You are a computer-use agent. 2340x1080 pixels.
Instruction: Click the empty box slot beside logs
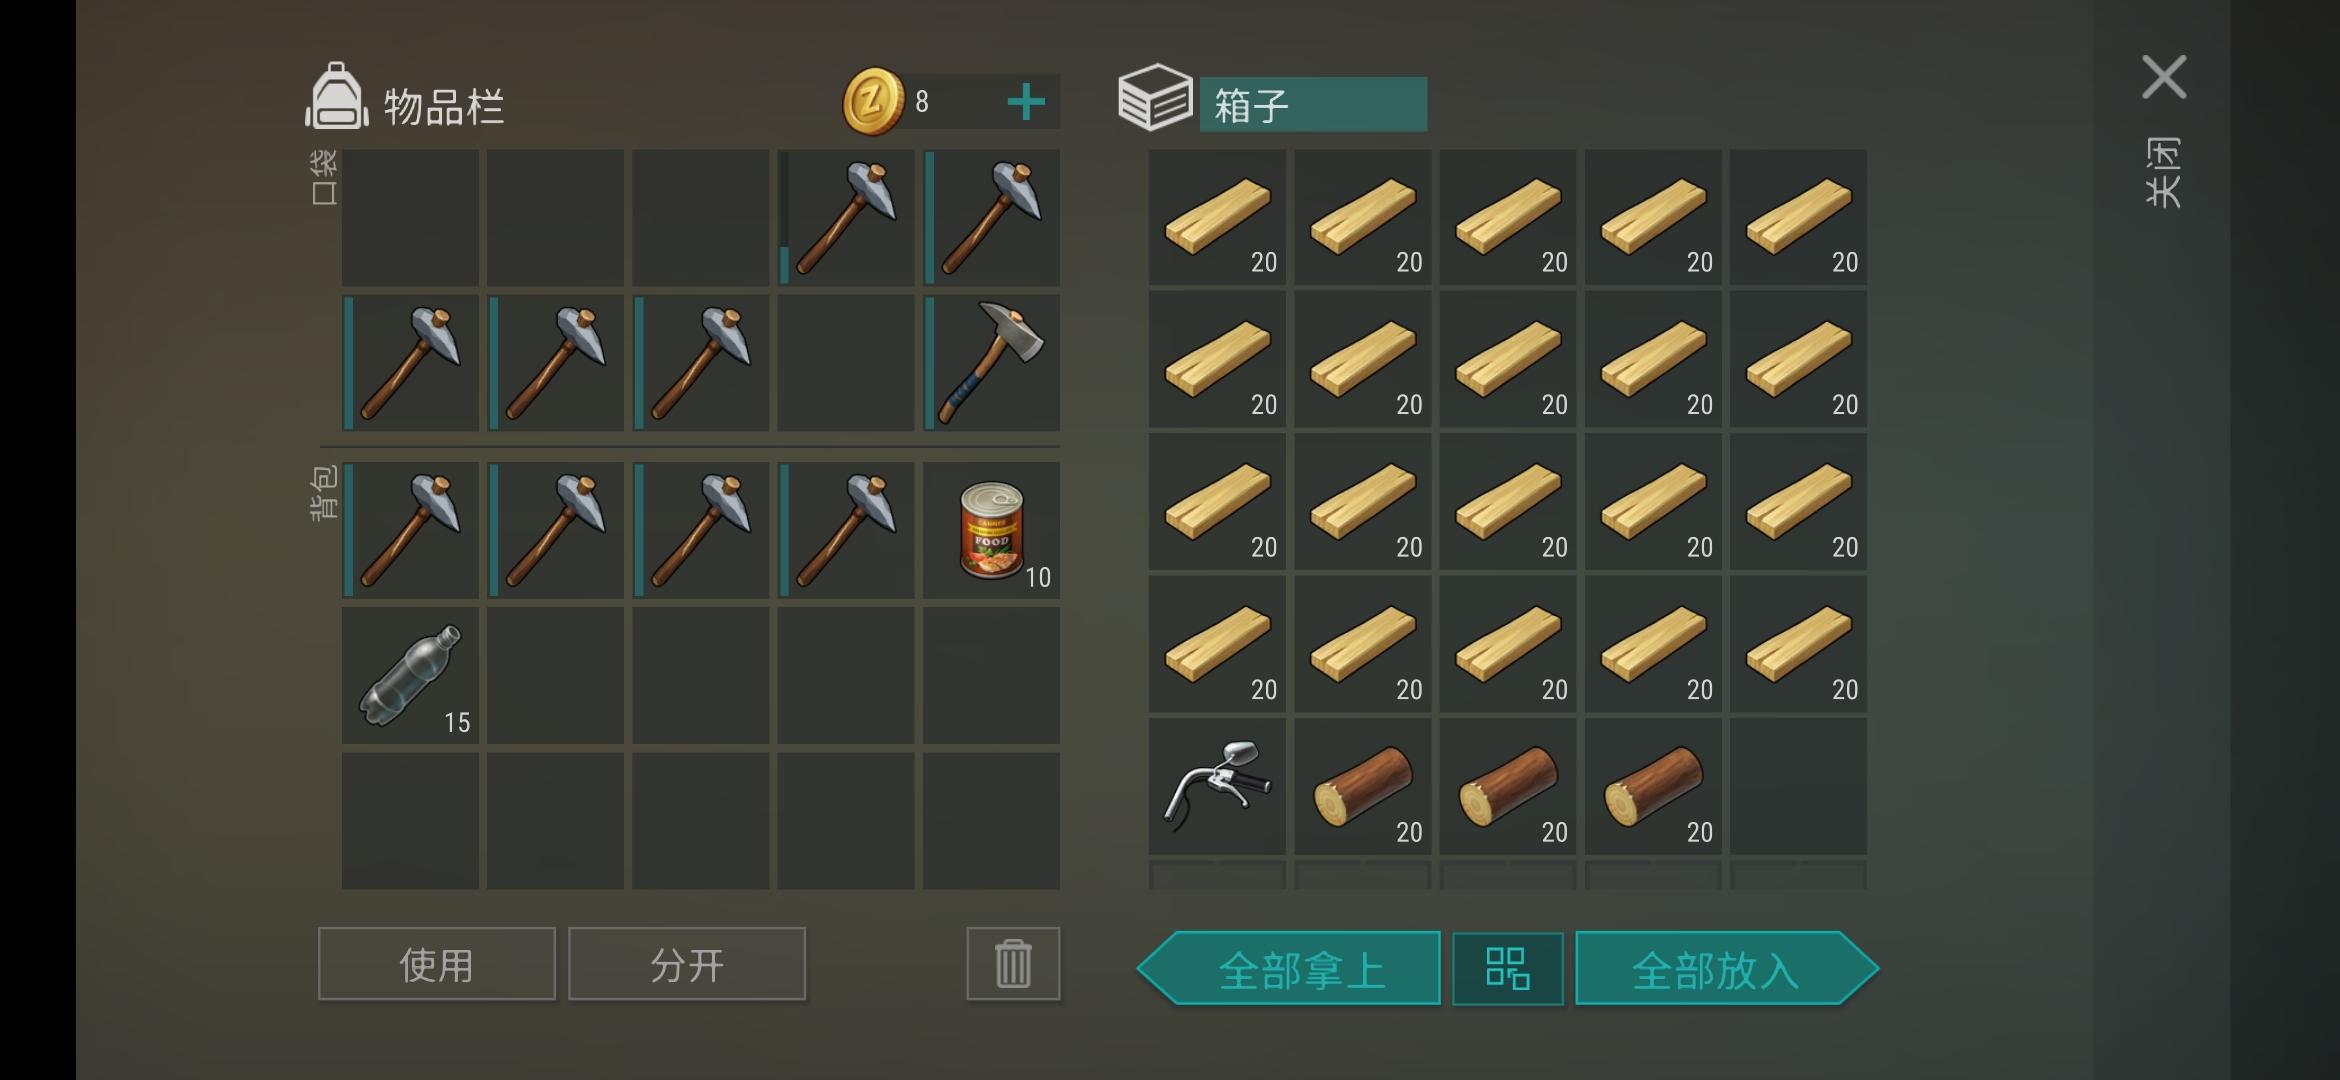1798,786
